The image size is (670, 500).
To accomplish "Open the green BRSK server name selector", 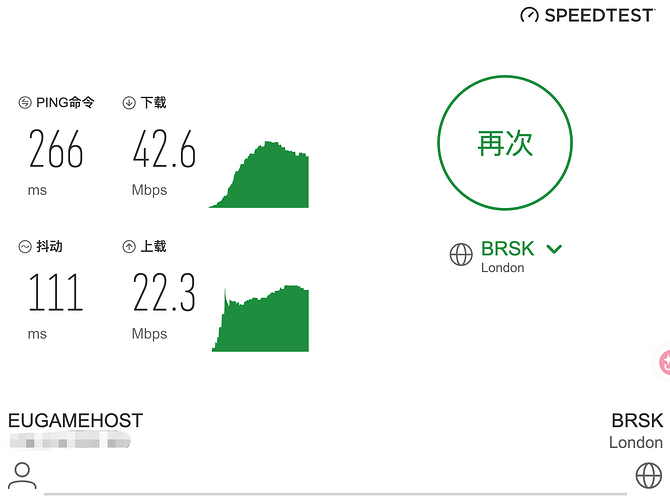I will coord(508,249).
